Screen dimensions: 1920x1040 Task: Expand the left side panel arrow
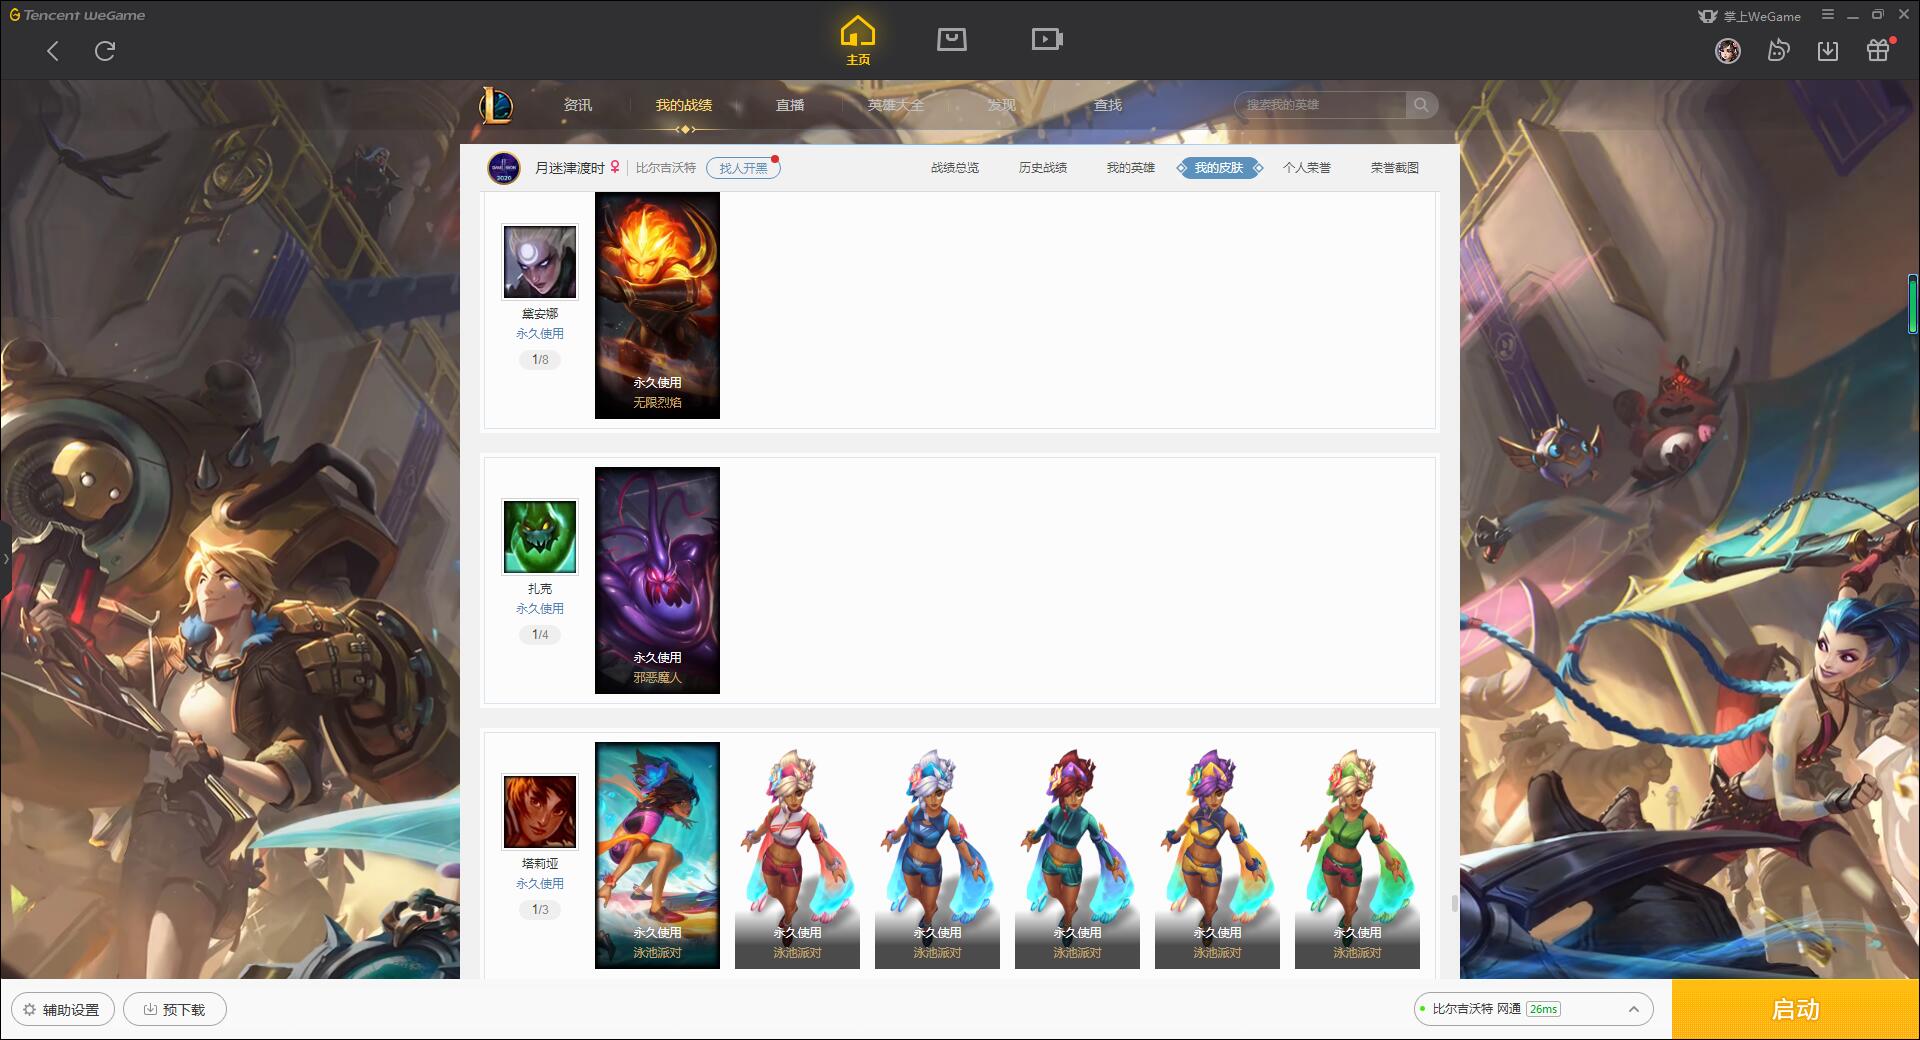(5, 558)
